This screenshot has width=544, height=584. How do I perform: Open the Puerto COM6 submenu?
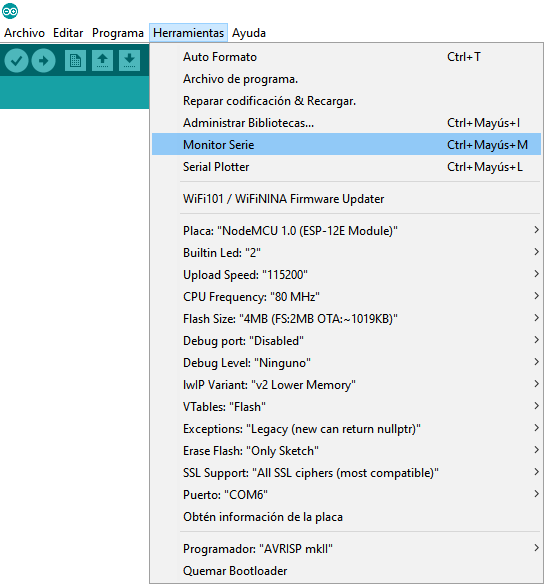[346, 495]
